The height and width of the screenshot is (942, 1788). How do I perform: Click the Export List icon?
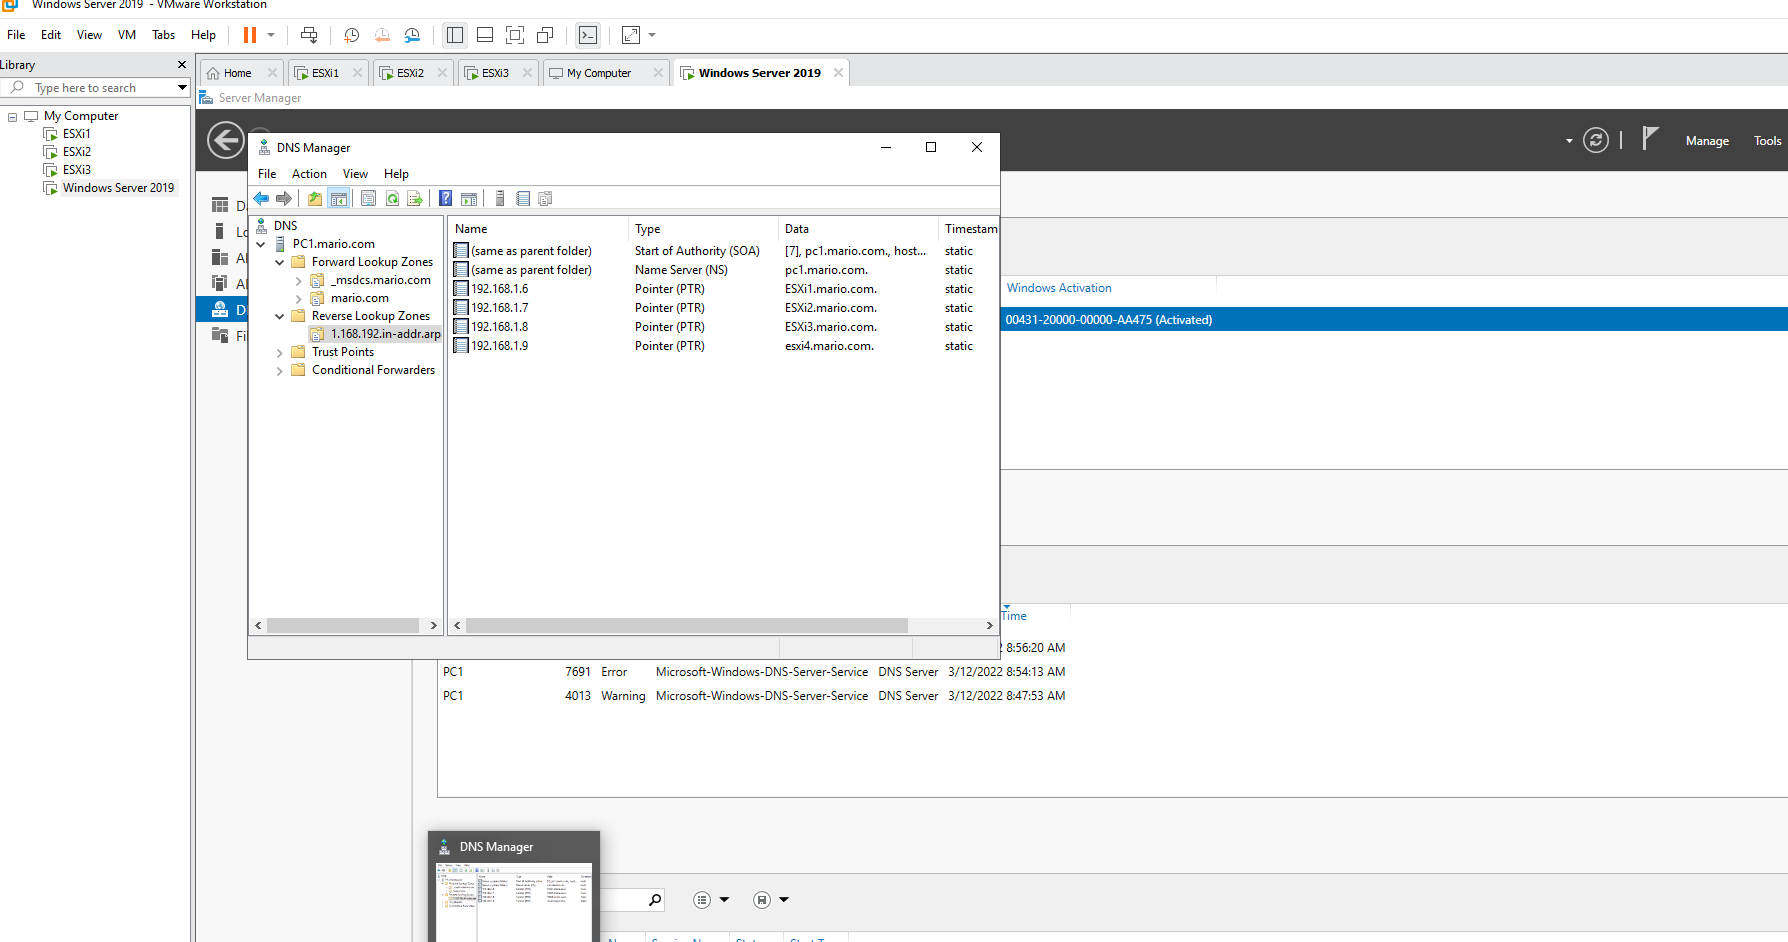415,198
